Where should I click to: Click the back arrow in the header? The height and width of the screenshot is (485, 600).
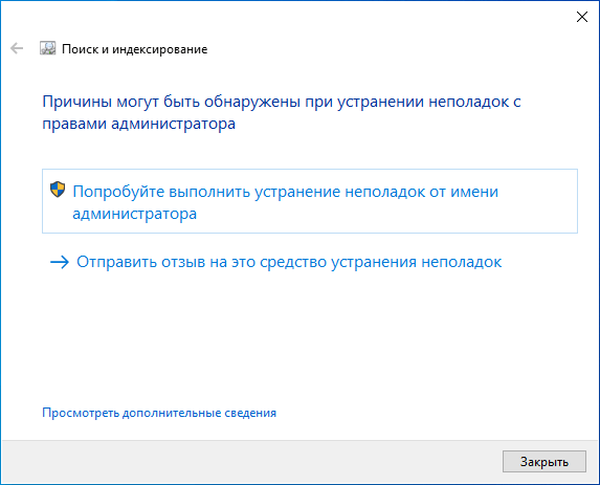(17, 48)
